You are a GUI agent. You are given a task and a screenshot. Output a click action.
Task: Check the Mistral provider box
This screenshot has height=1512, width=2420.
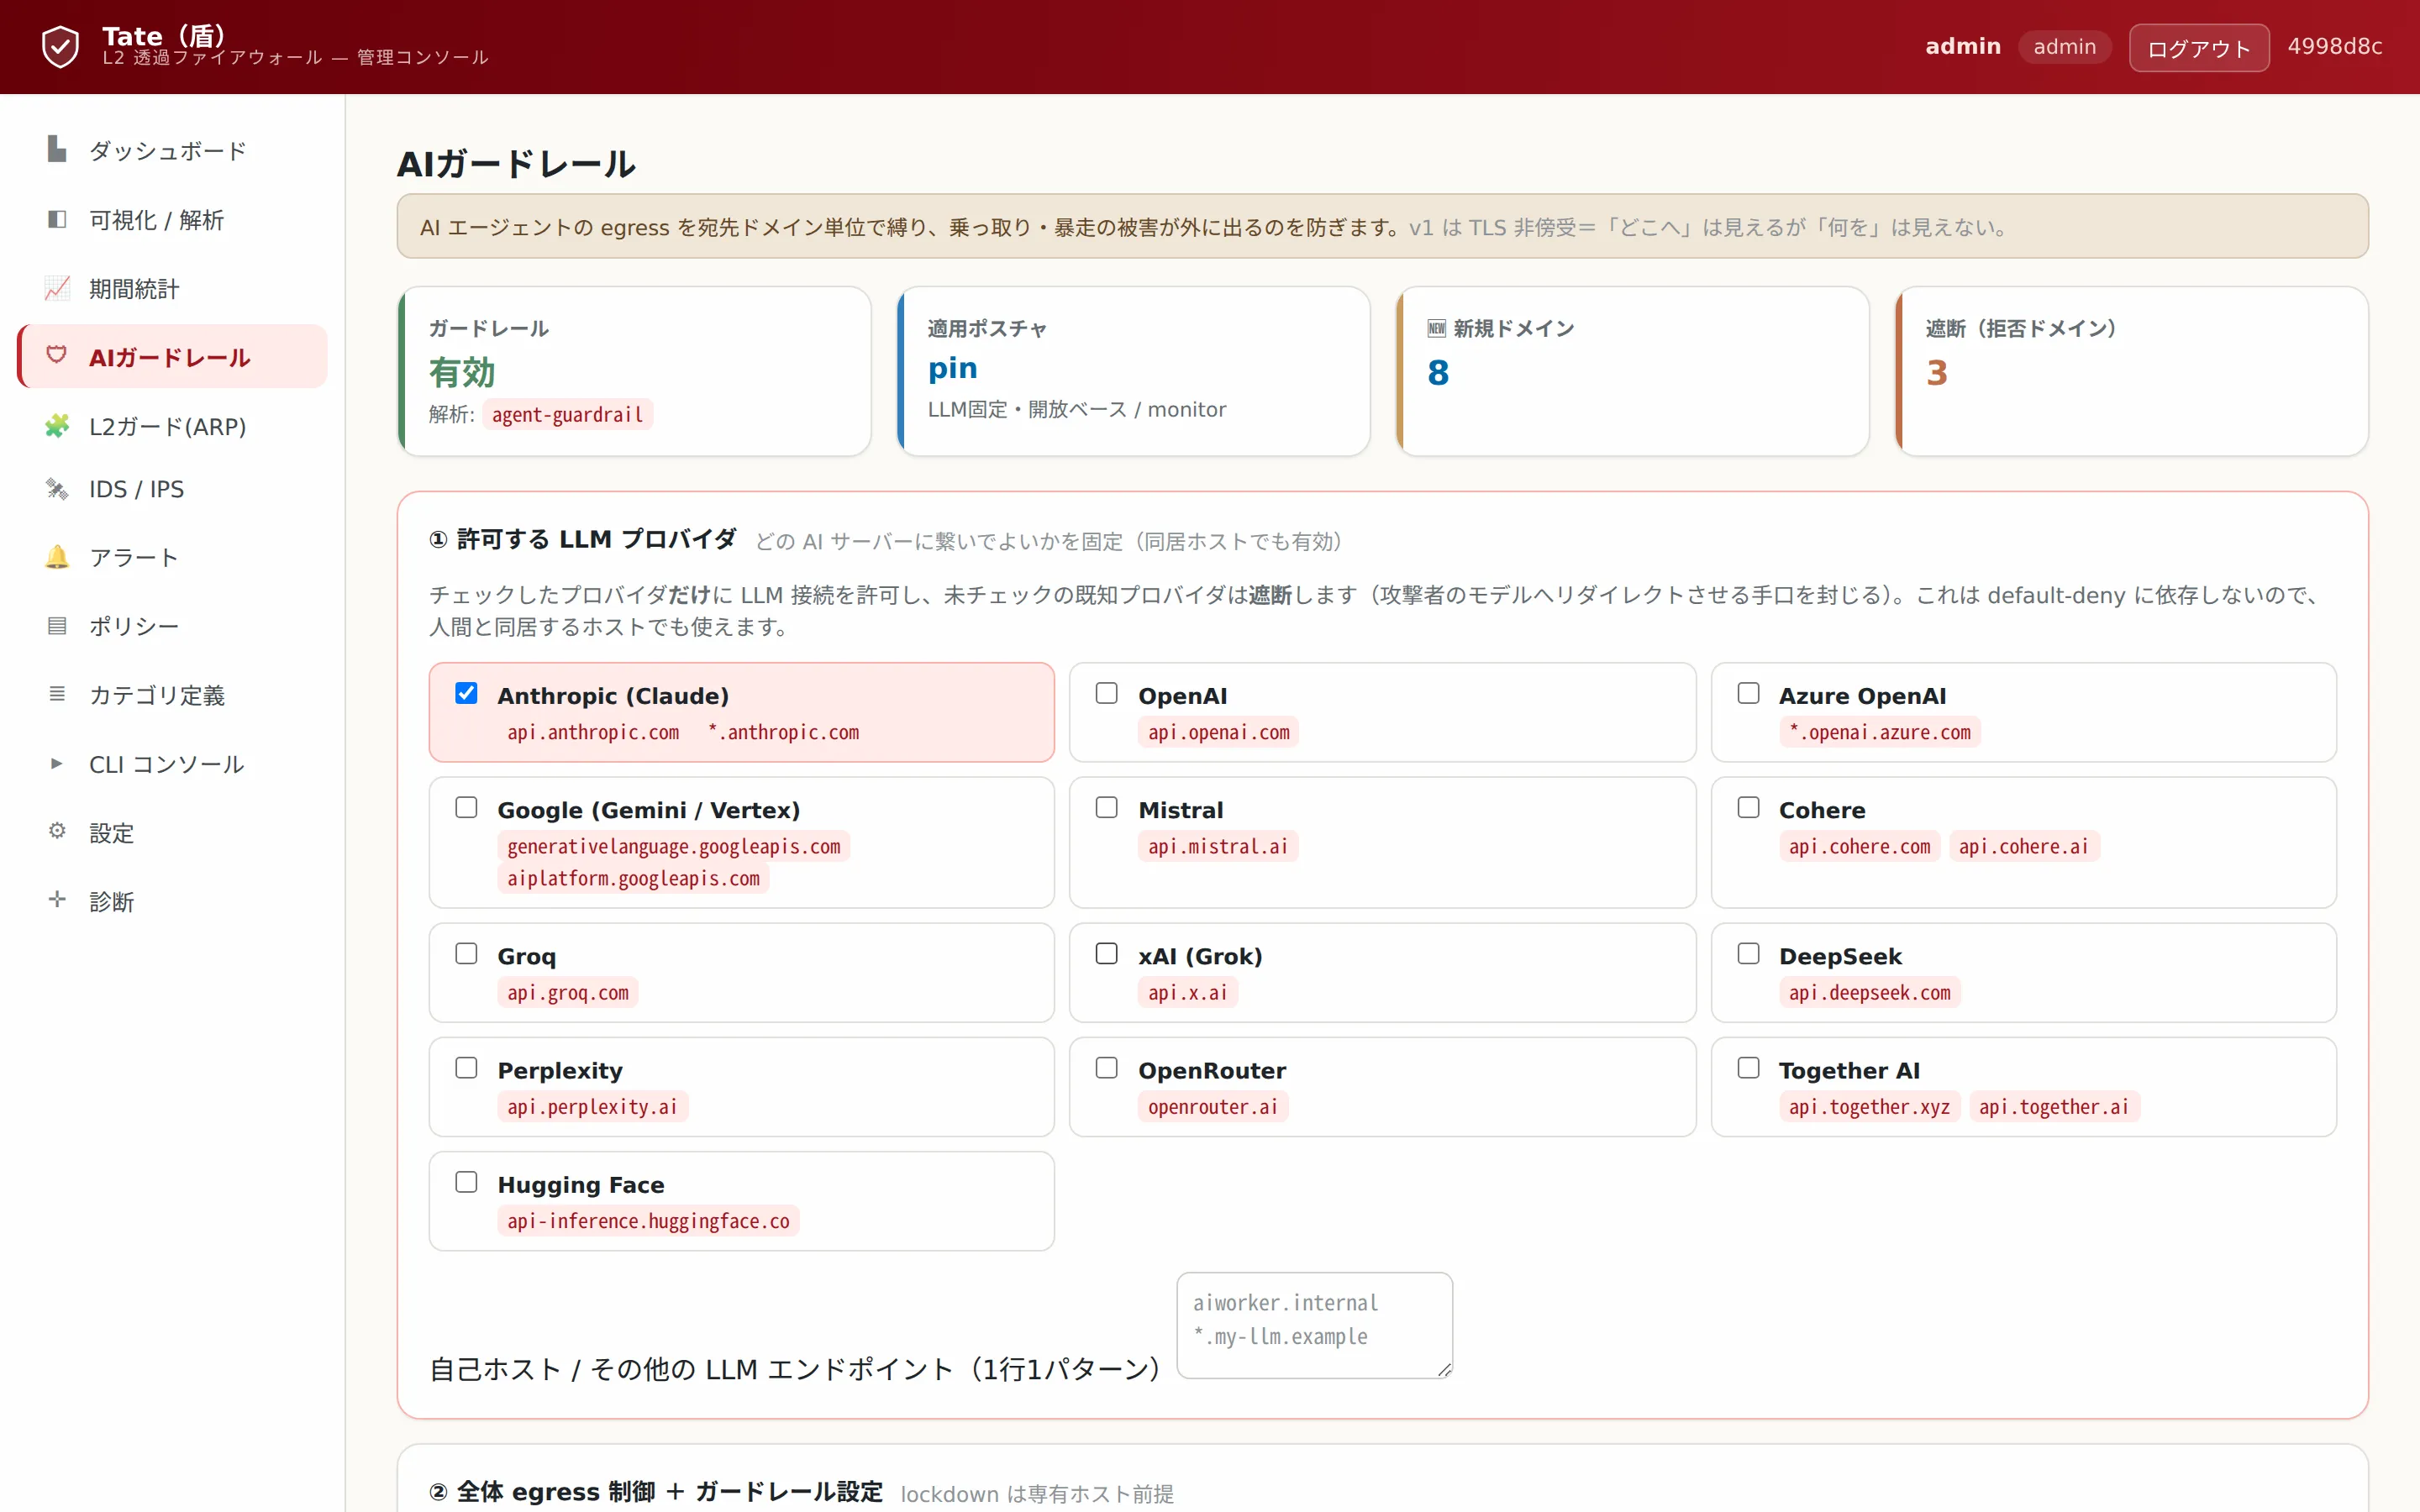1106,807
